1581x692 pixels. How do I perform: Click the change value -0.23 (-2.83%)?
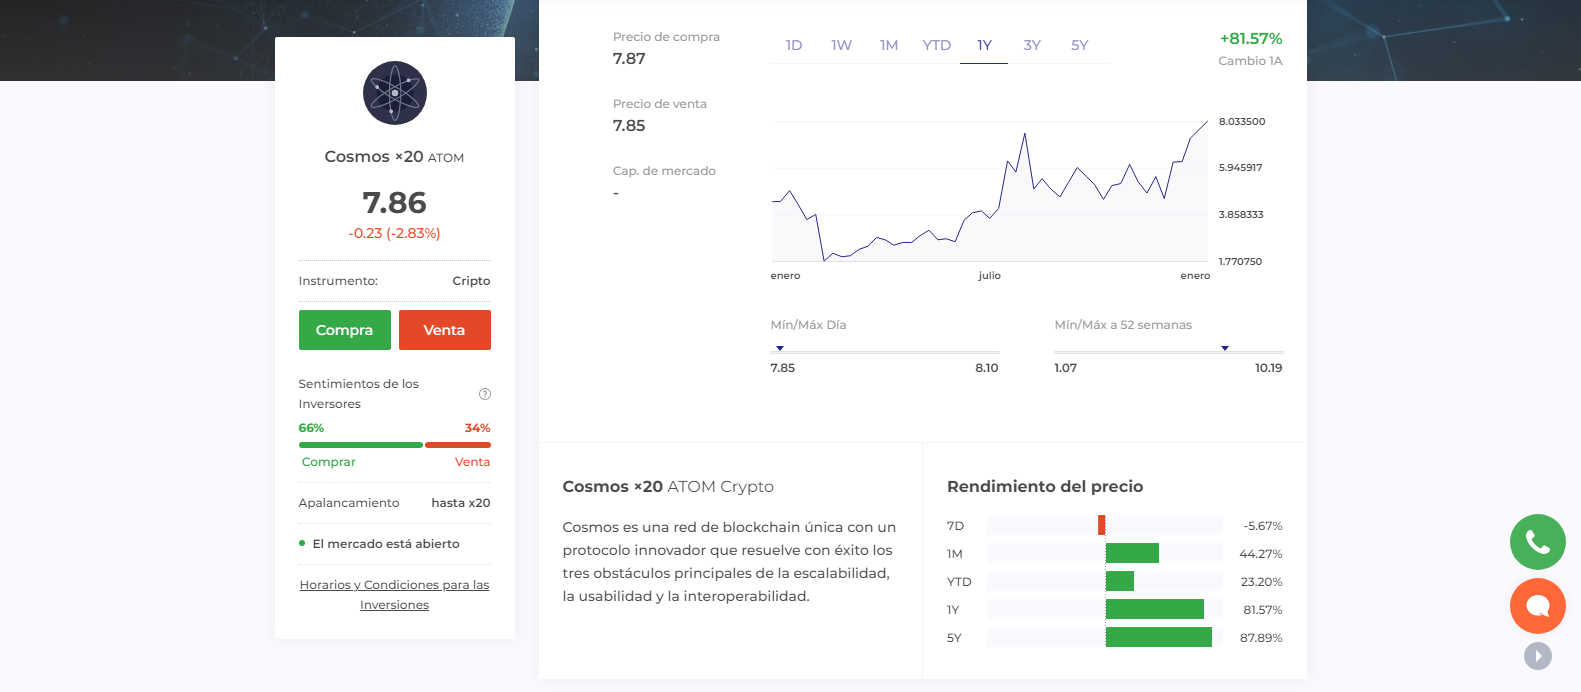(x=395, y=233)
